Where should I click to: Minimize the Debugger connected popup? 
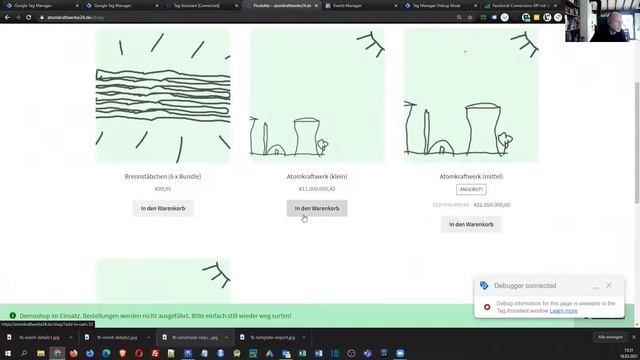click(596, 286)
